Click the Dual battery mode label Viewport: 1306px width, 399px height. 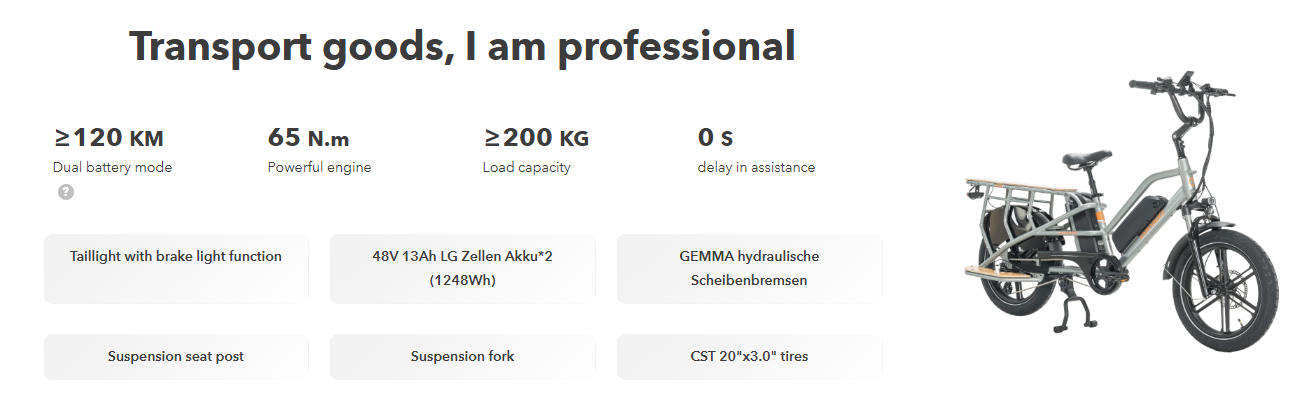112,167
